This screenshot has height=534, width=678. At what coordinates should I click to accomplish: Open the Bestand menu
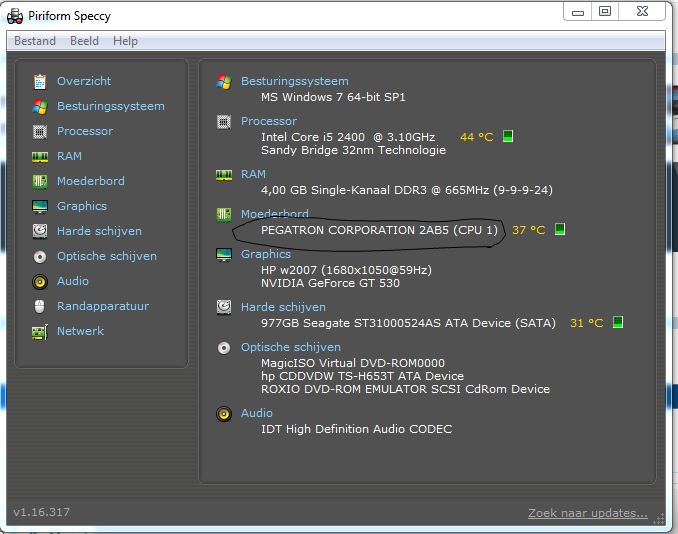click(x=35, y=41)
